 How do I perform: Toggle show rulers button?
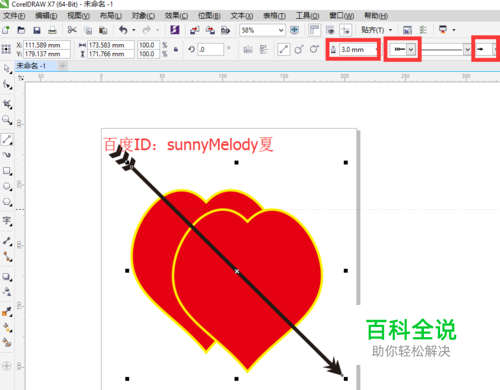tap(314, 30)
